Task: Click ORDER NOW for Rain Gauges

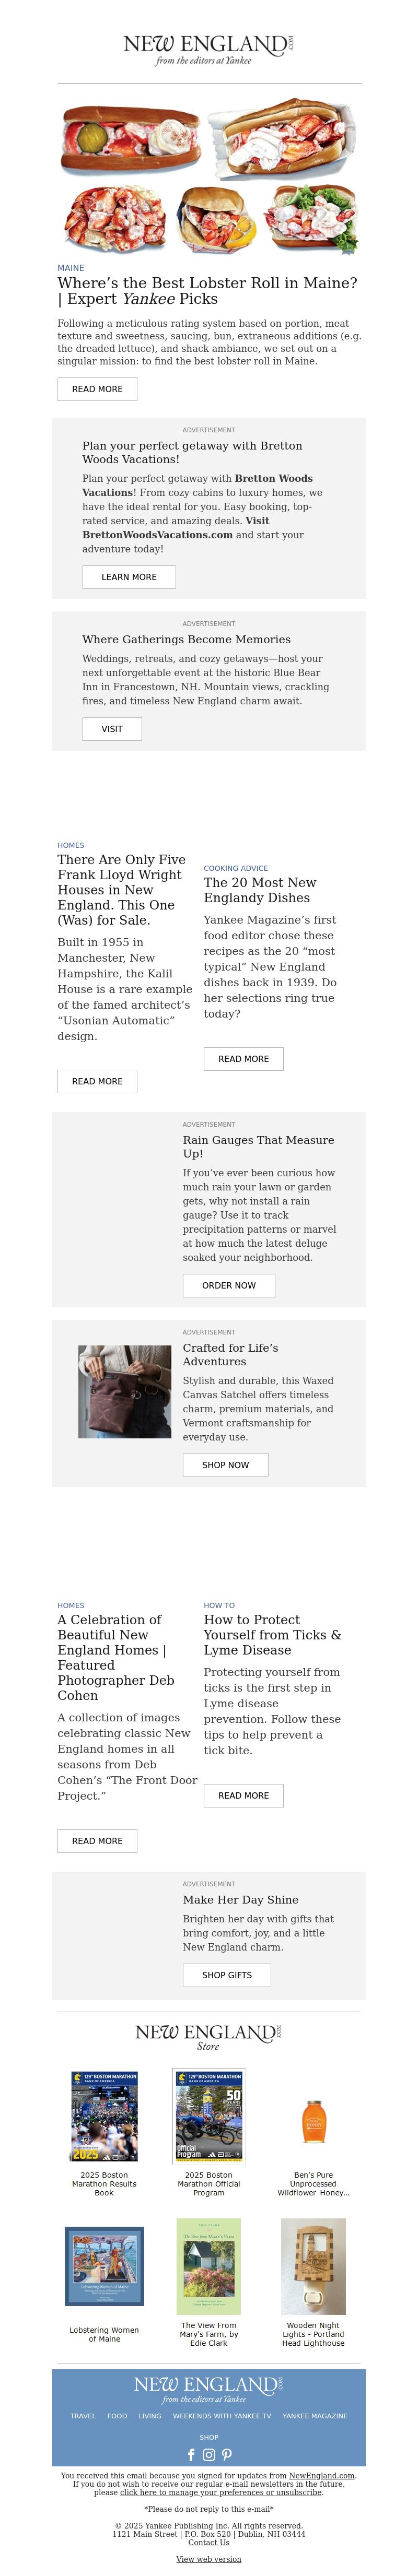Action: tap(229, 1285)
